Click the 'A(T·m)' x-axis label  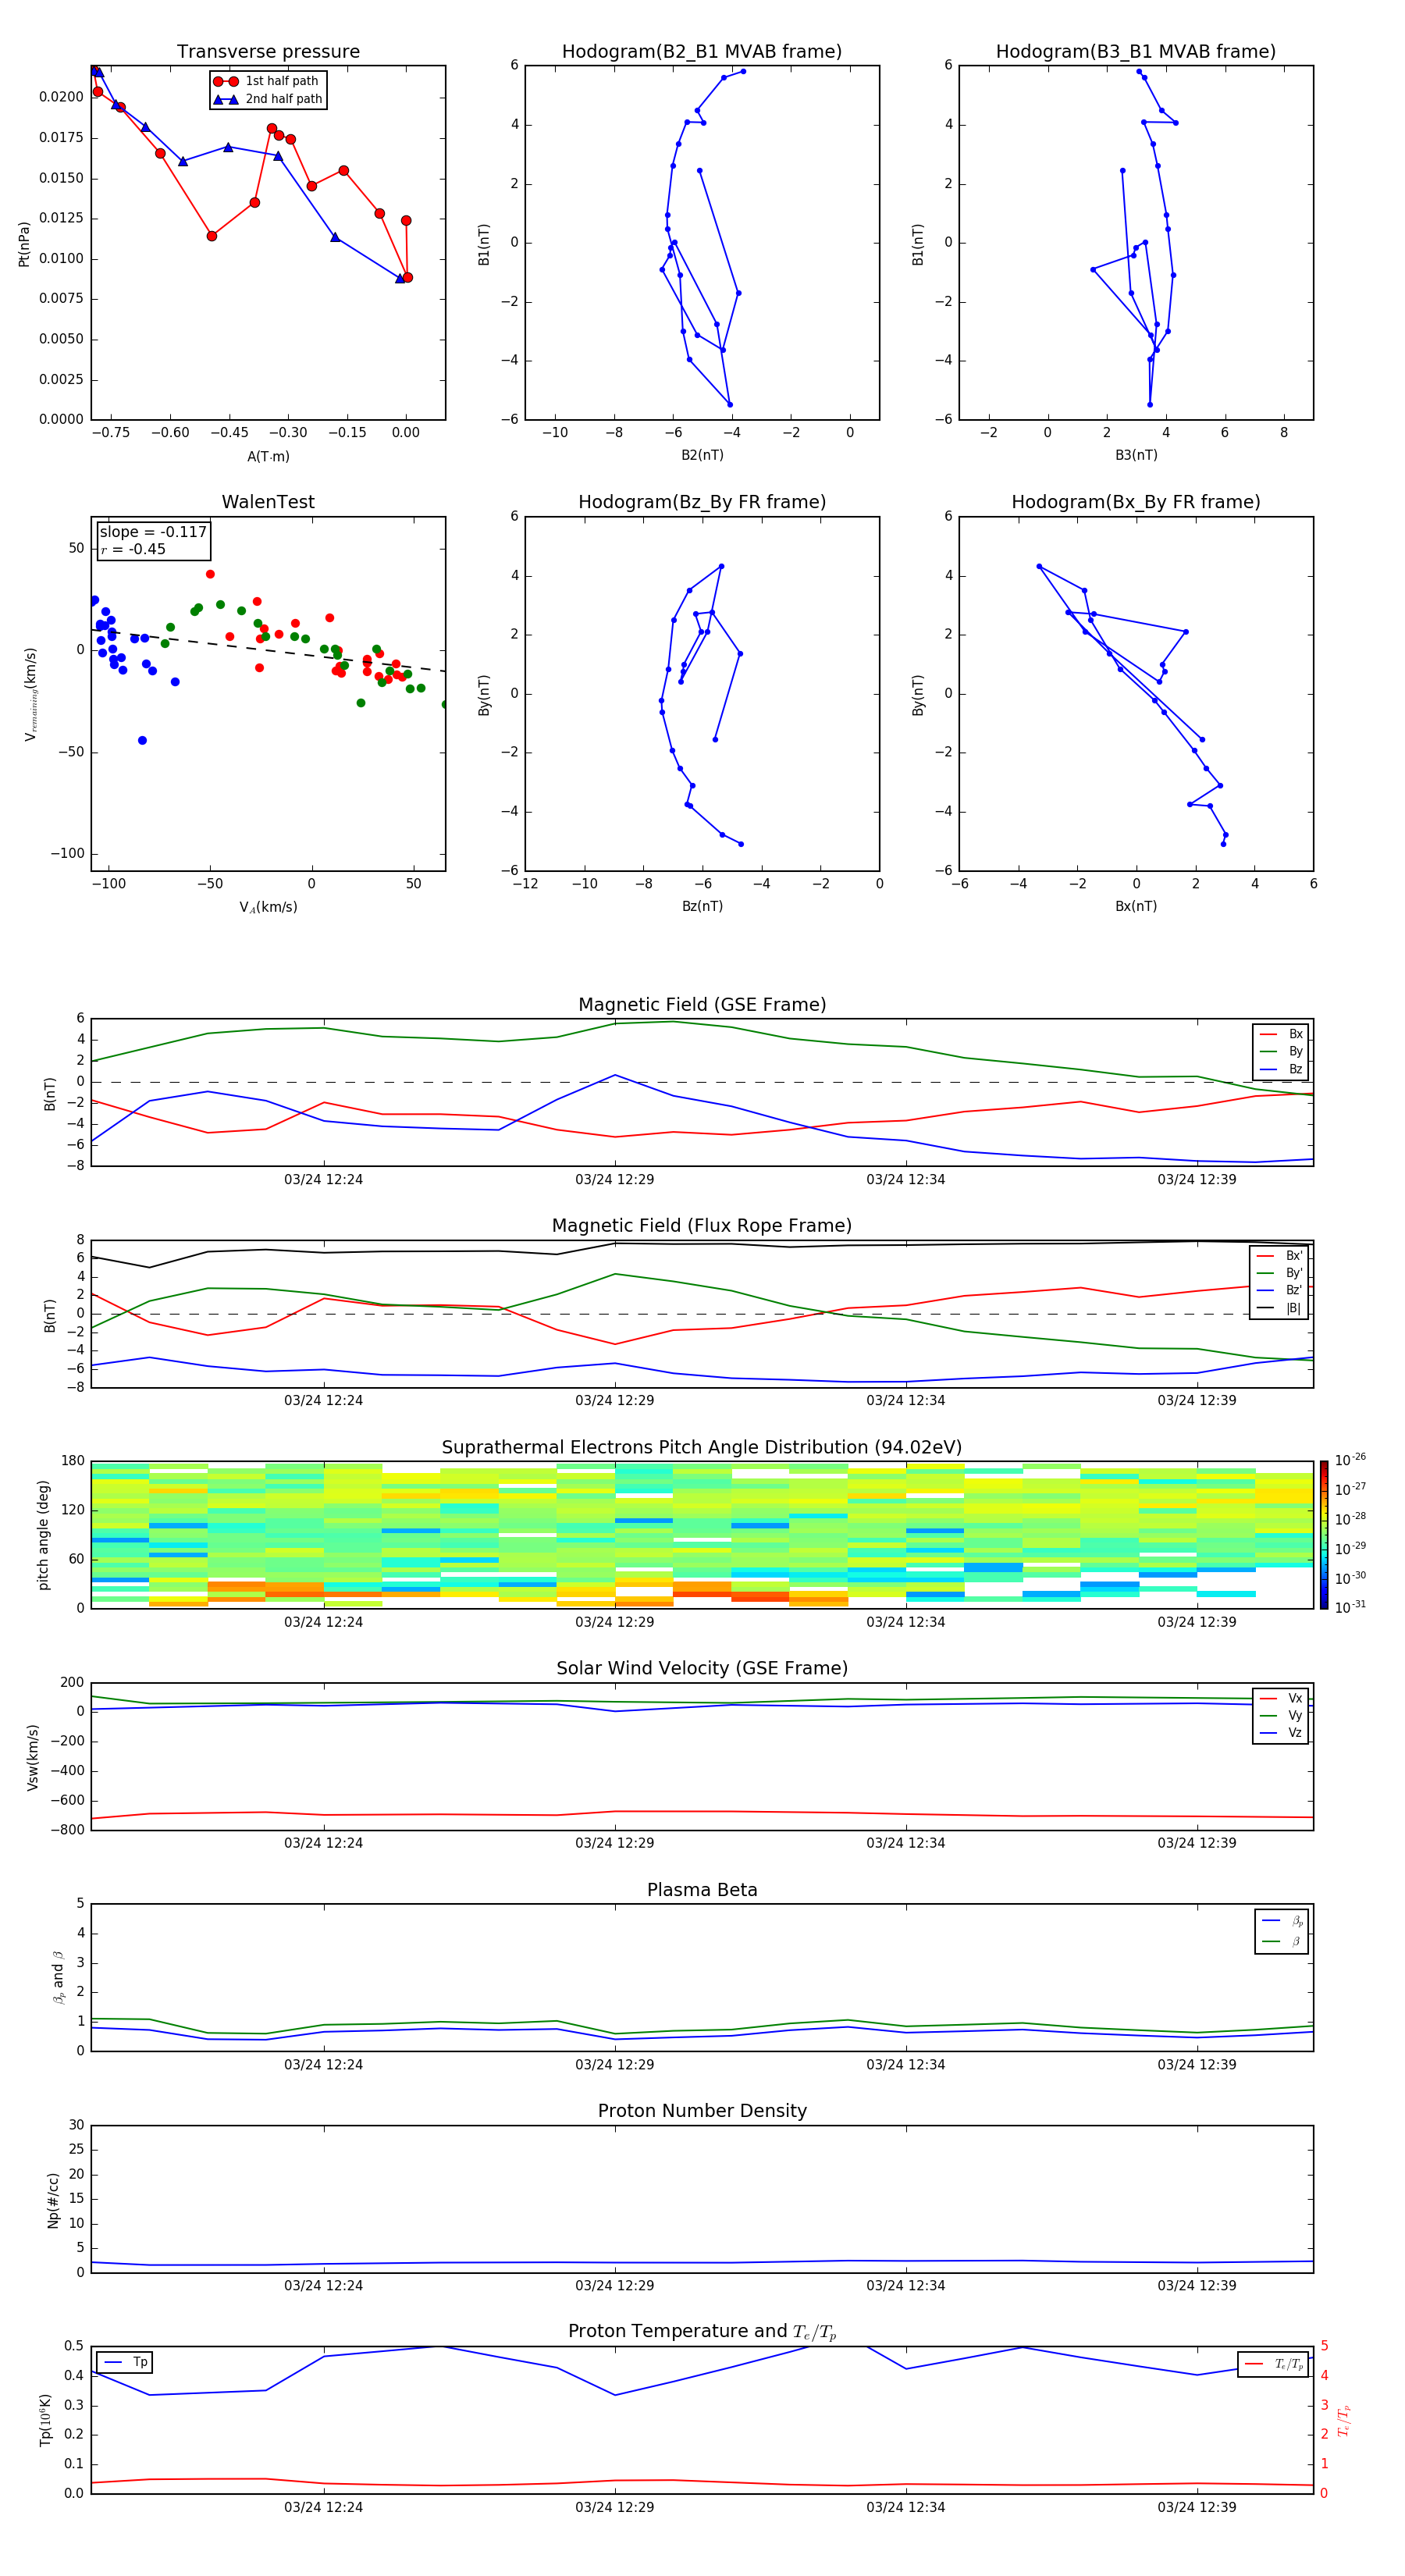[x=268, y=456]
